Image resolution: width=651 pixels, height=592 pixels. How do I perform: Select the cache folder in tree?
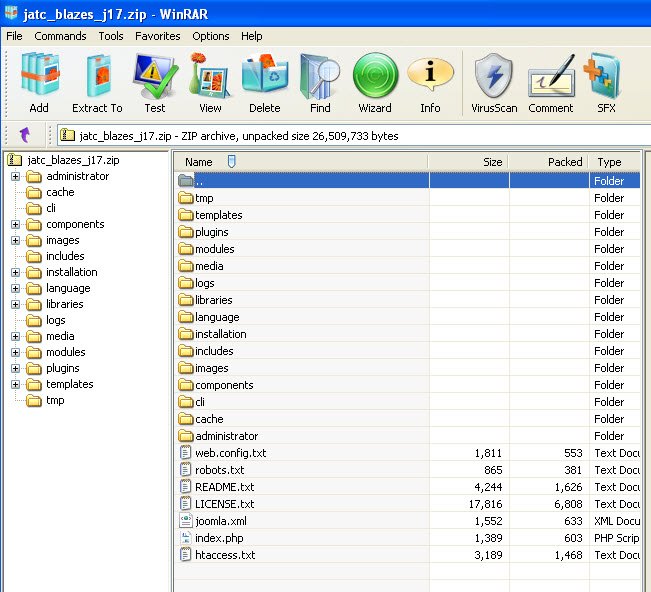(x=60, y=192)
